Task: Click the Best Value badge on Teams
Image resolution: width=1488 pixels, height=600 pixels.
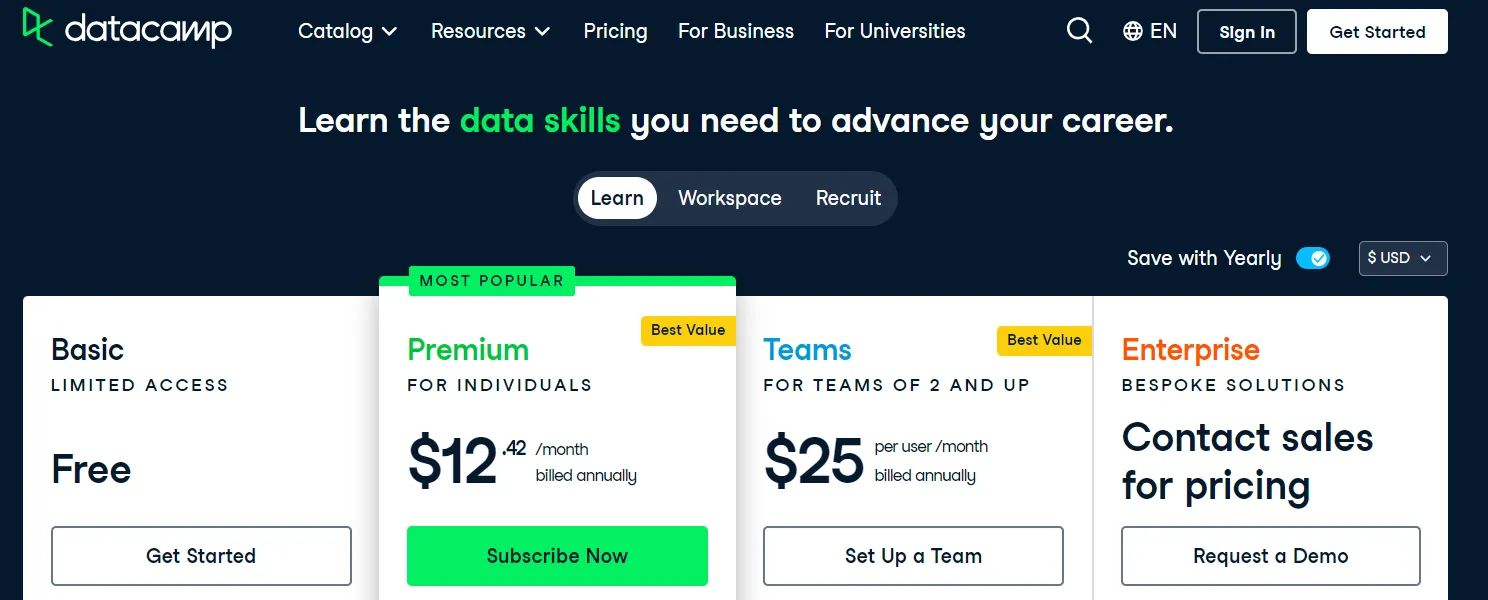Action: 1044,340
